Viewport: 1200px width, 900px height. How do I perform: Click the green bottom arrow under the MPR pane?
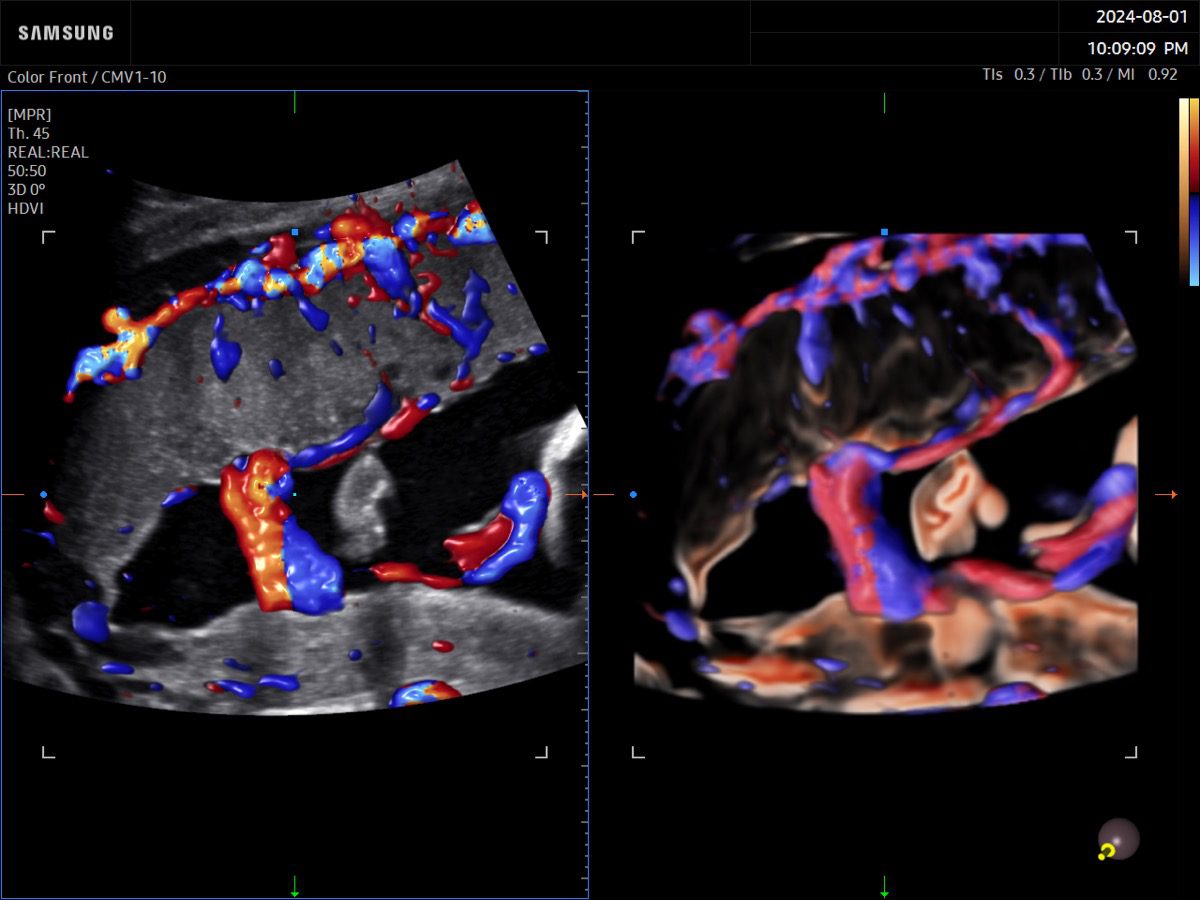click(295, 886)
